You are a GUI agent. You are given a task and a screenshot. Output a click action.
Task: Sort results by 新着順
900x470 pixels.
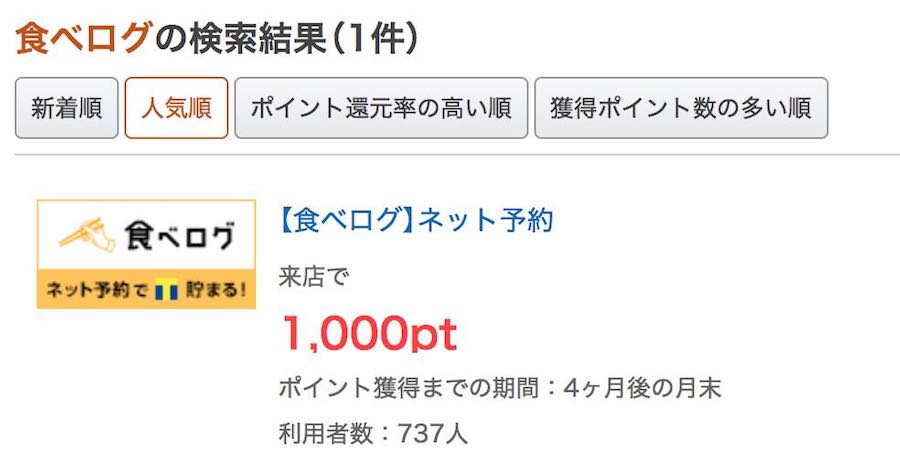[67, 108]
